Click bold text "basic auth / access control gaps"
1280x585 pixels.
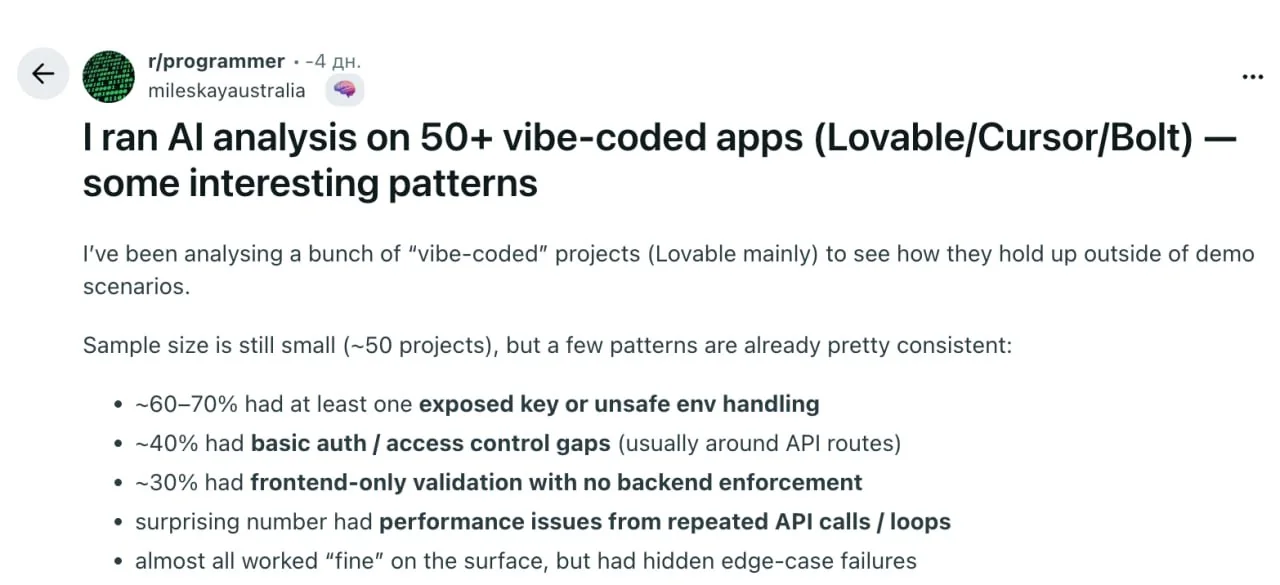430,443
